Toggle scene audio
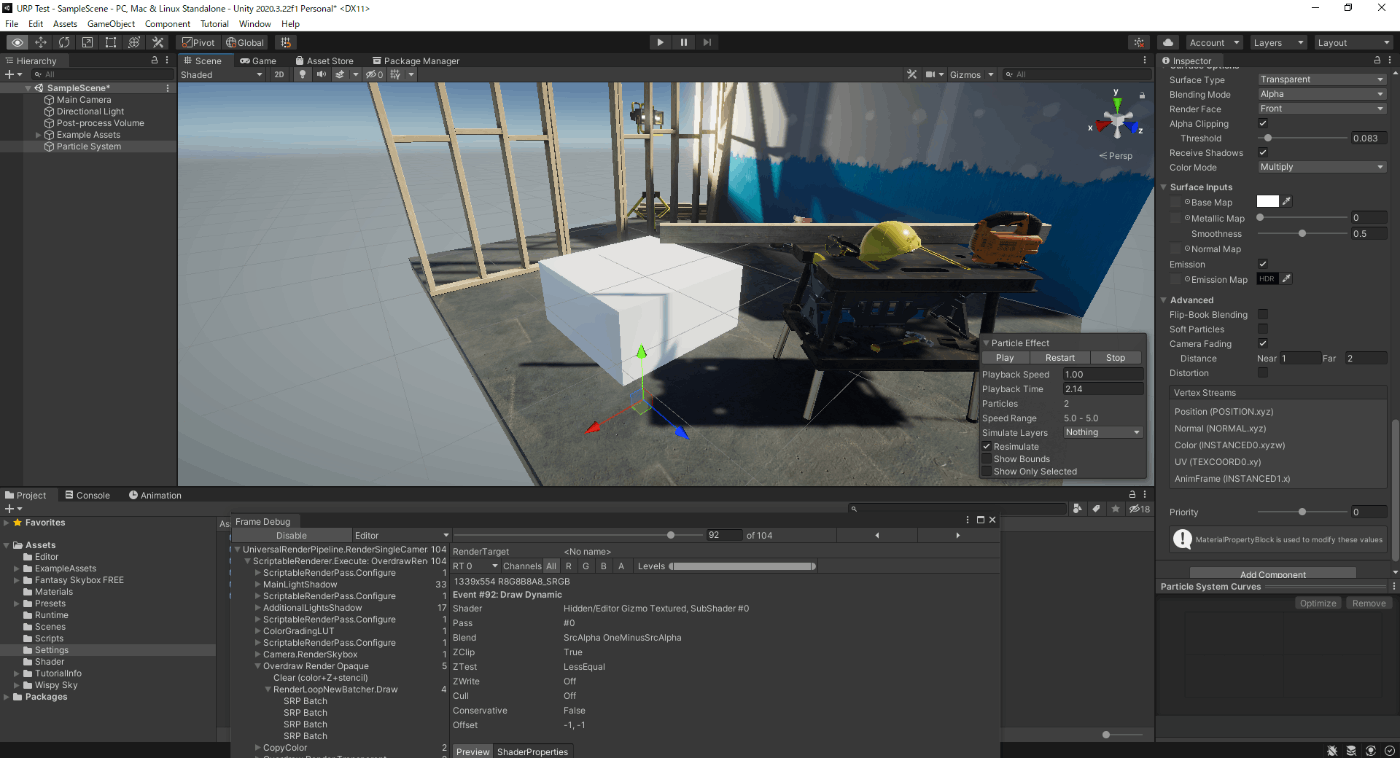This screenshot has height=758, width=1400. point(321,75)
